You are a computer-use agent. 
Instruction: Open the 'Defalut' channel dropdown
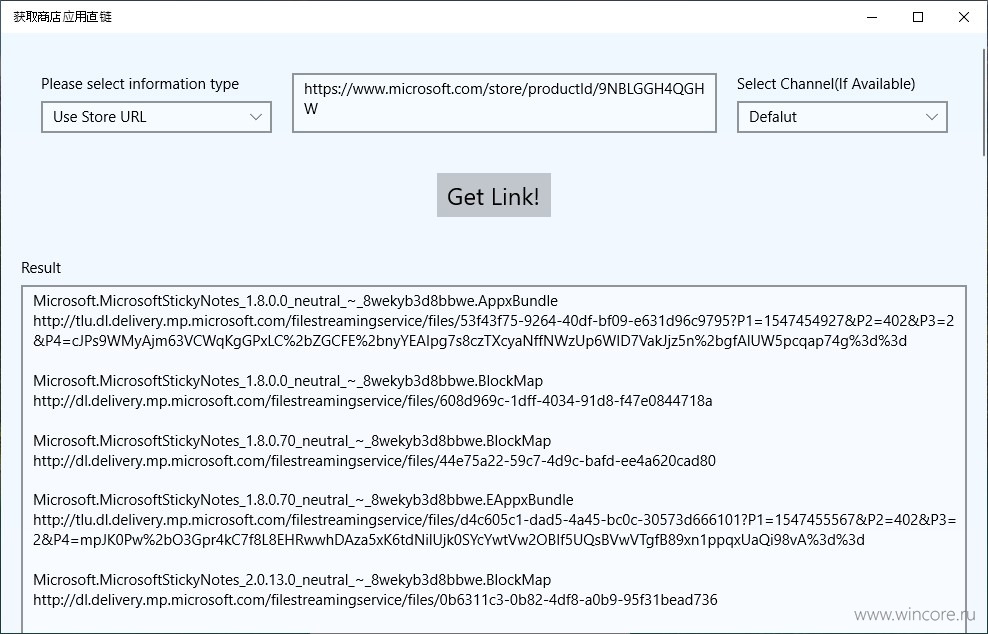tap(842, 117)
